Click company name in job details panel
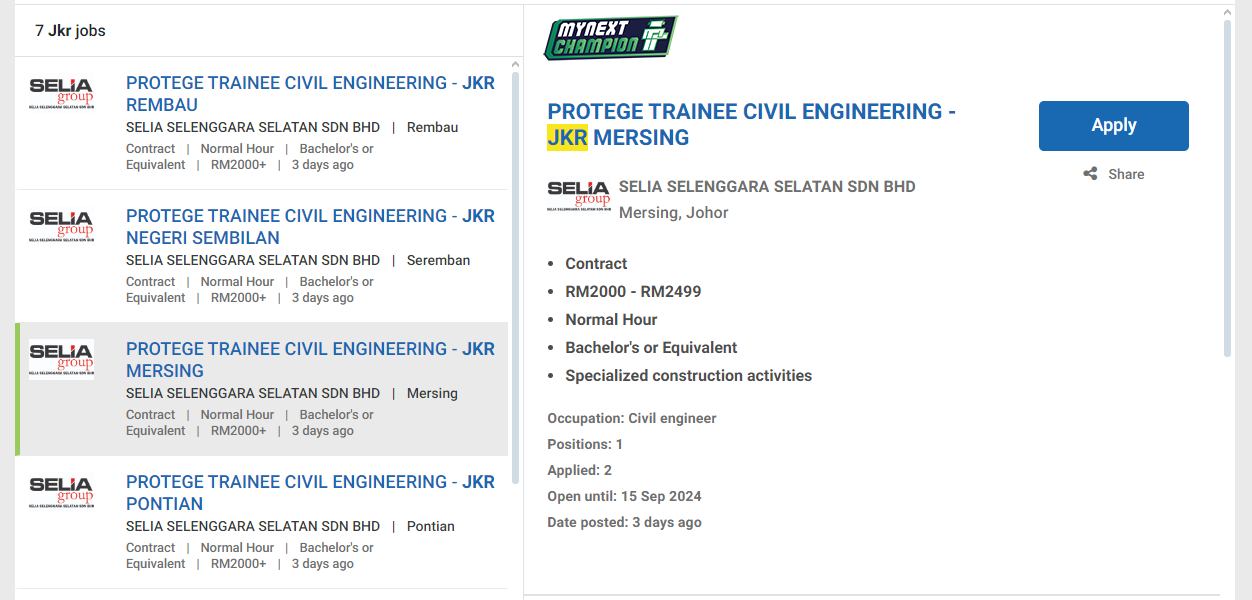 767,186
